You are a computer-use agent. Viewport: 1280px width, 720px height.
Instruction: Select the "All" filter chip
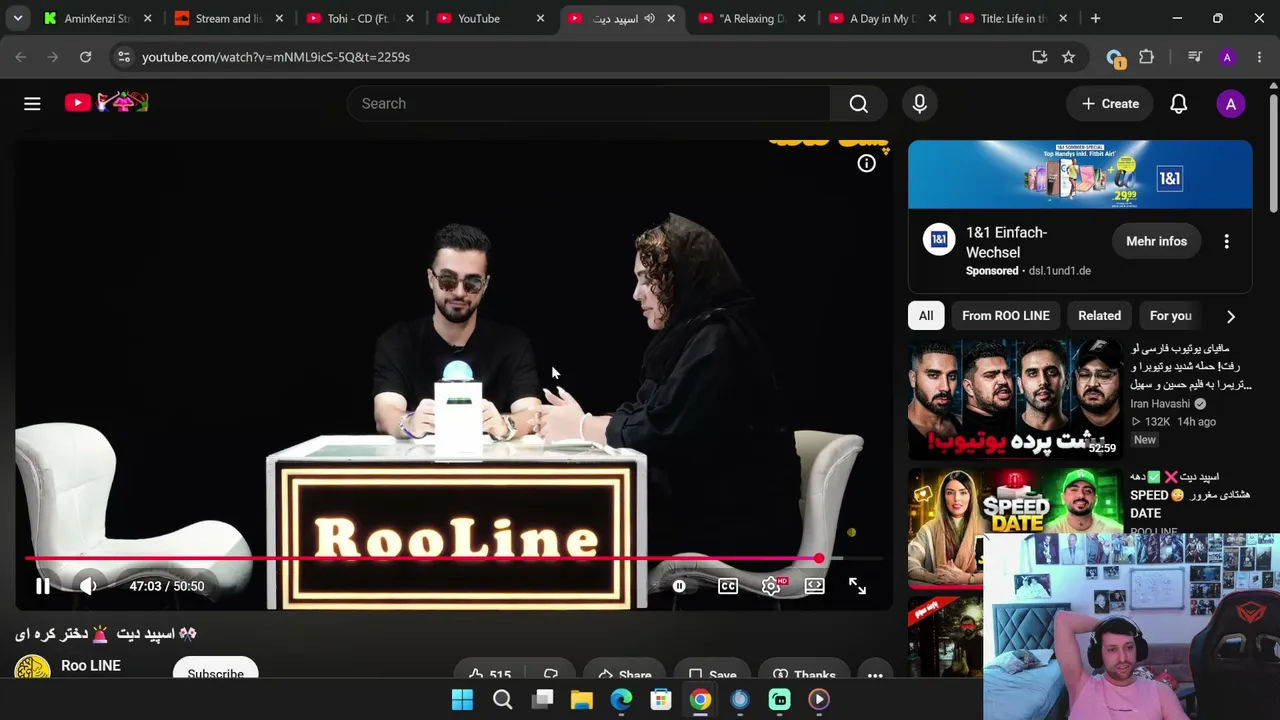(926, 316)
